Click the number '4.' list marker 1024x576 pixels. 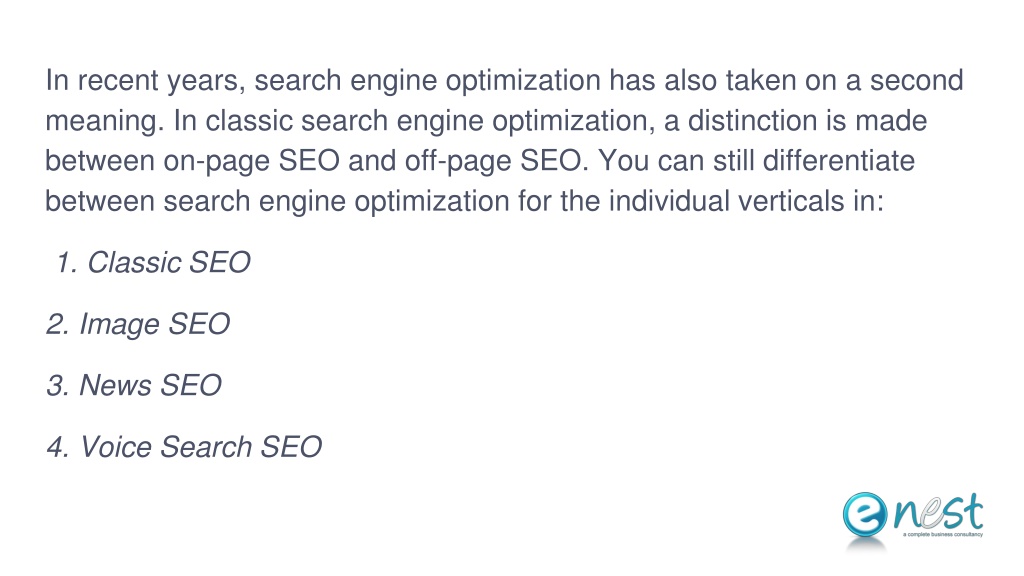tap(57, 447)
